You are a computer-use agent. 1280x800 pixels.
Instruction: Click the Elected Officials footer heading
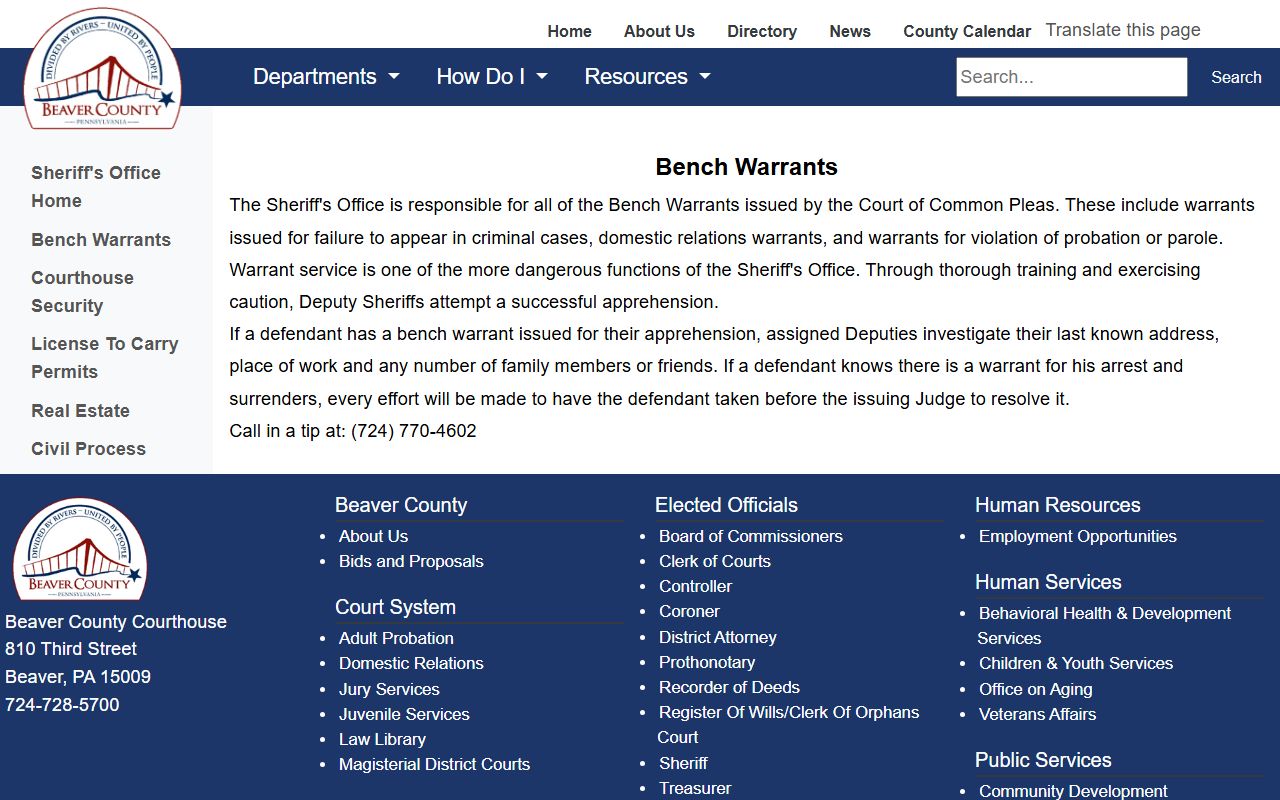pyautogui.click(x=726, y=505)
